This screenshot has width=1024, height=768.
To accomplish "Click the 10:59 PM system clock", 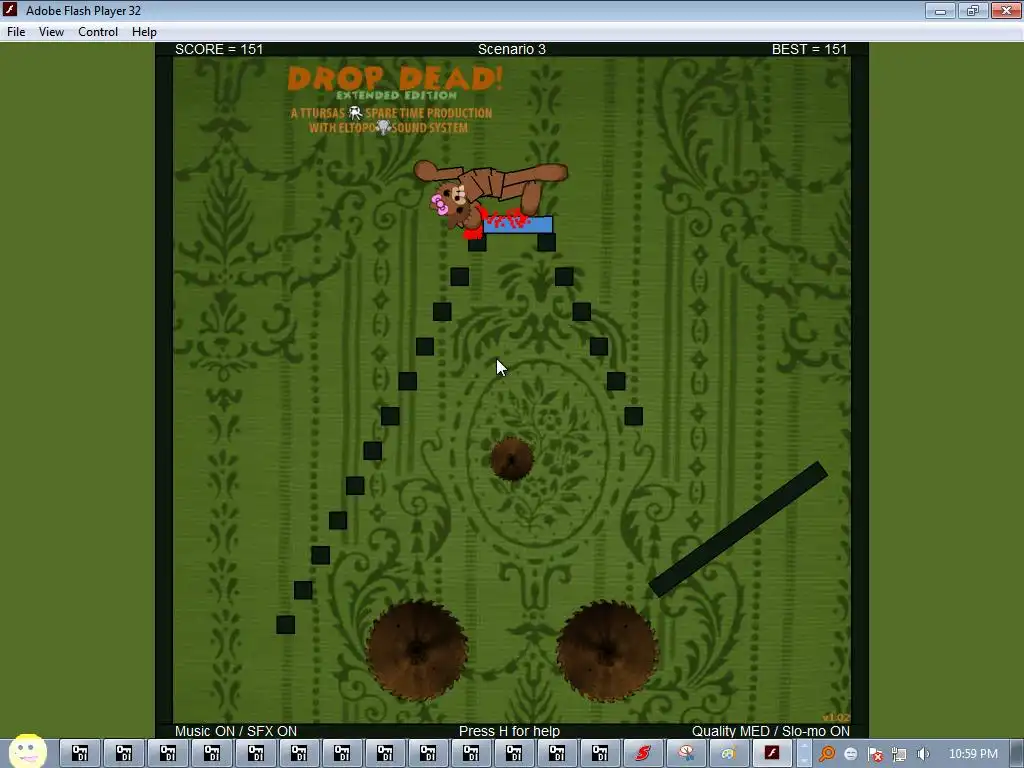I will pos(973,754).
